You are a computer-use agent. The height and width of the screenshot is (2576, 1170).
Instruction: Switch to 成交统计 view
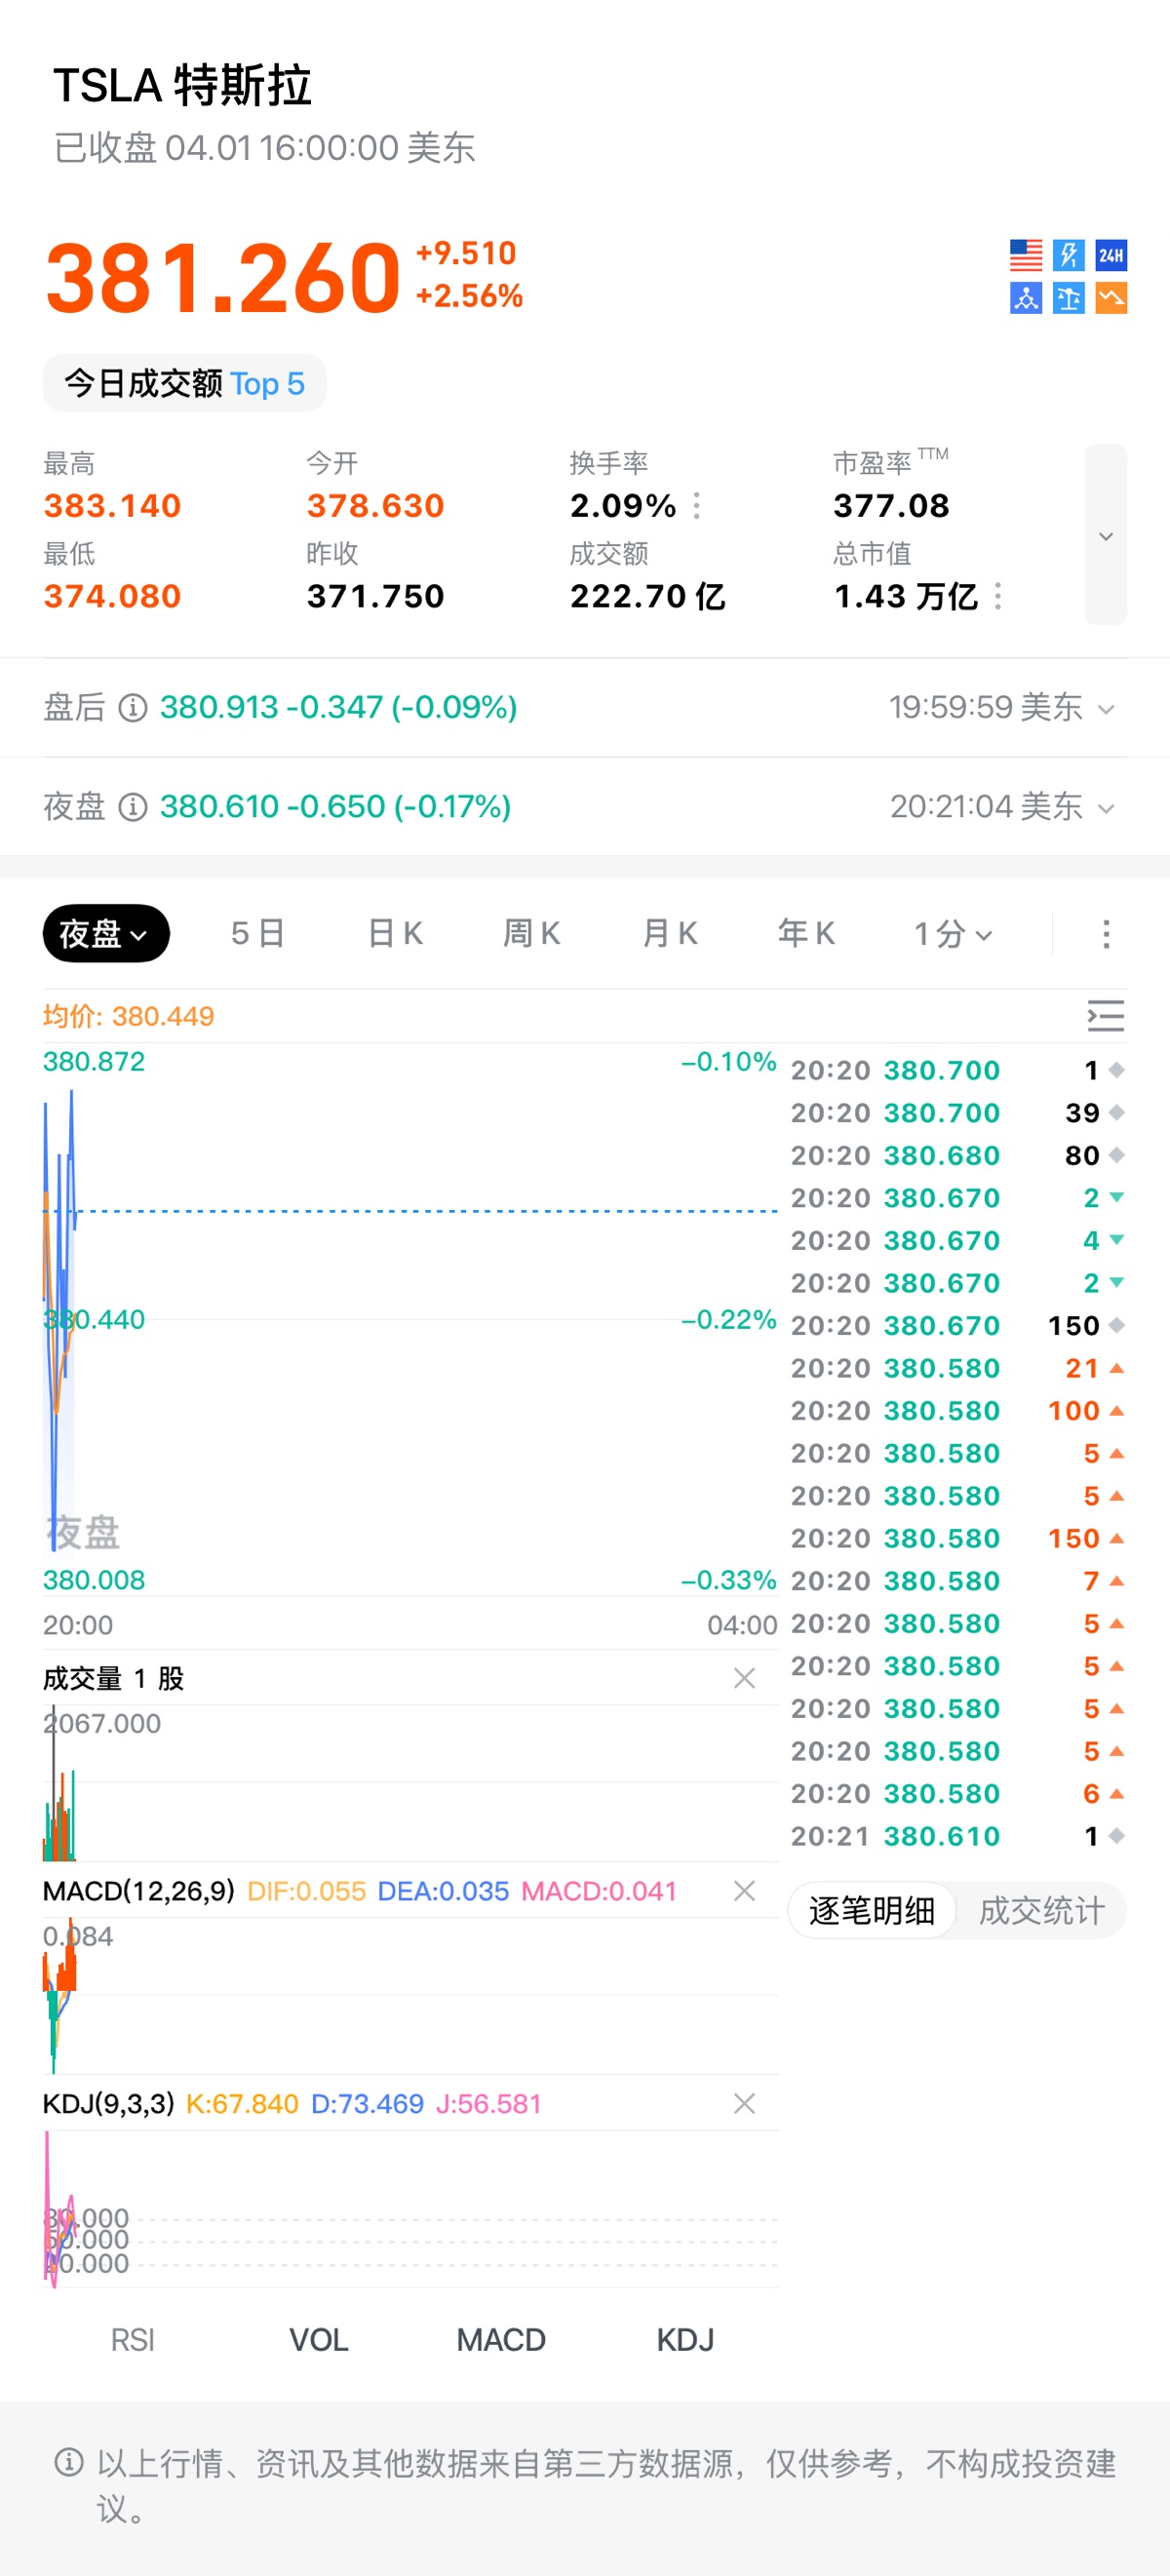[x=1041, y=1911]
